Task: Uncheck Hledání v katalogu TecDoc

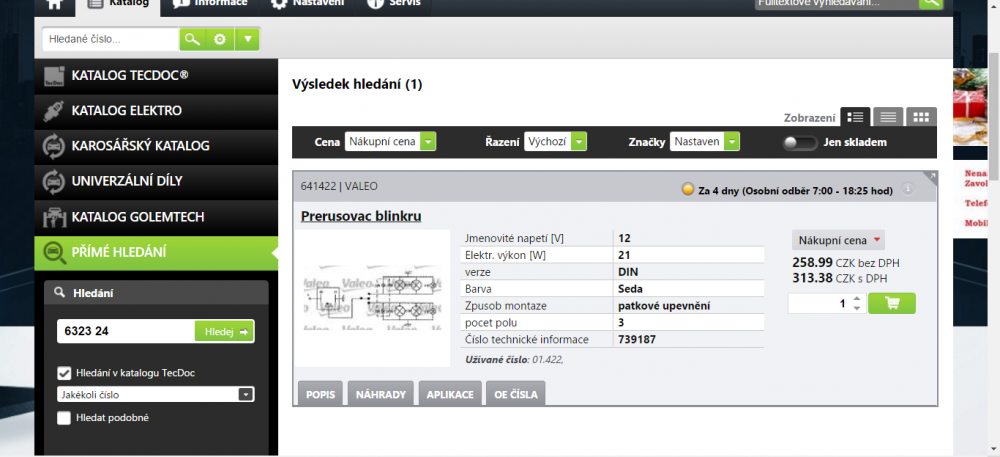Action: (x=64, y=373)
